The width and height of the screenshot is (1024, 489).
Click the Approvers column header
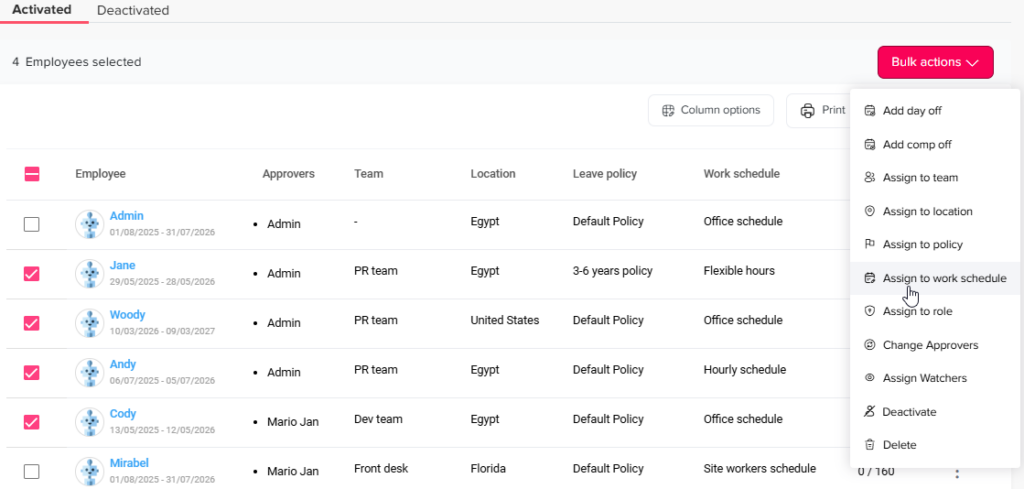(x=289, y=174)
